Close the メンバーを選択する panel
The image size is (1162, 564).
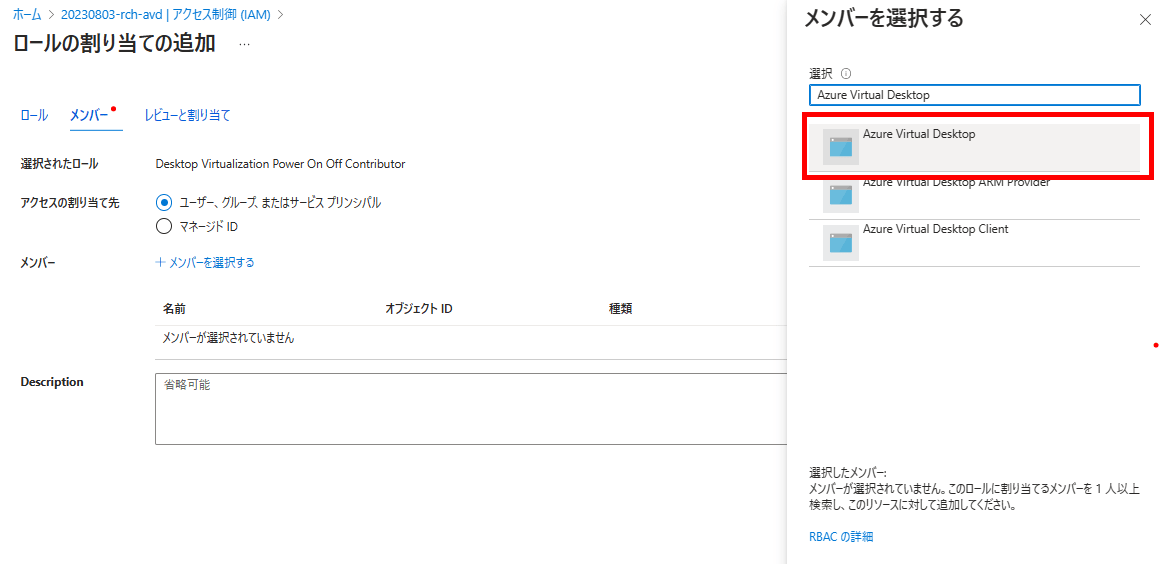1145,20
